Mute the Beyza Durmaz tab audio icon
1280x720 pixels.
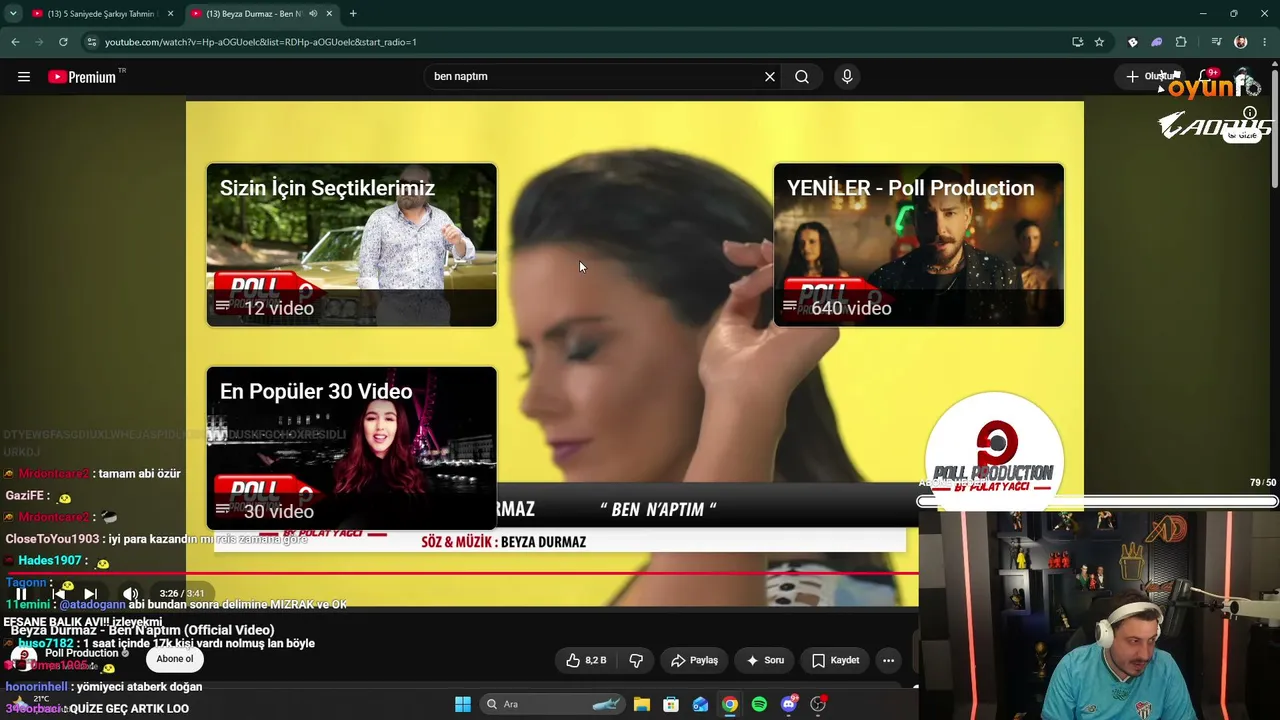pos(313,14)
